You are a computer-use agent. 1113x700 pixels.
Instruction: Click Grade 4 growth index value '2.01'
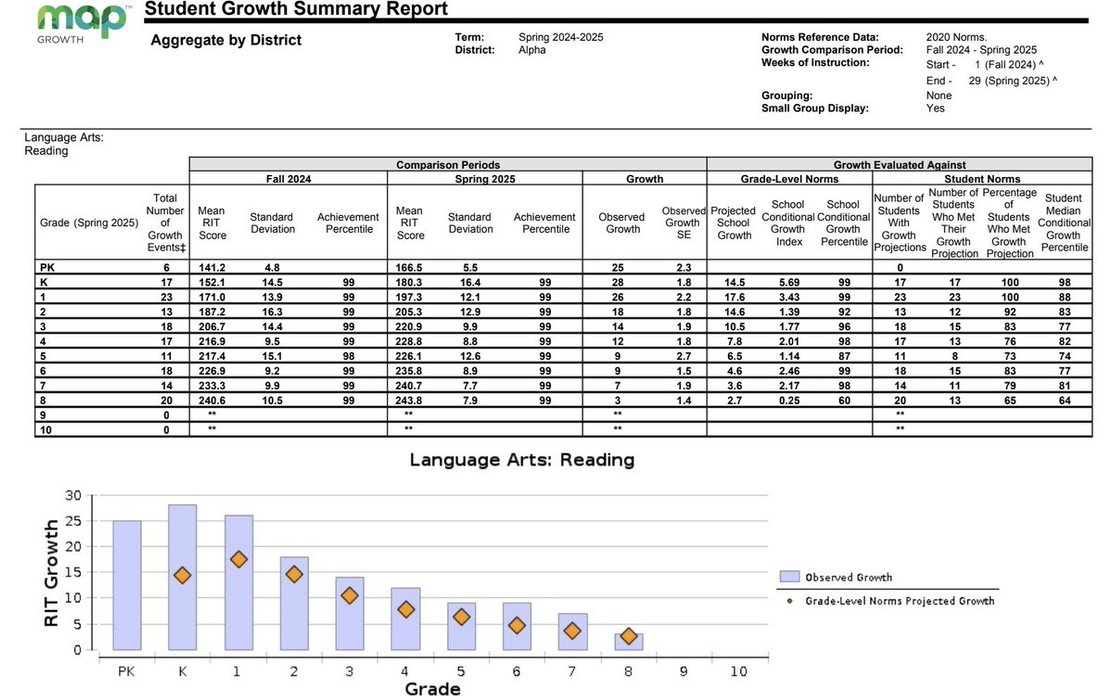789,341
